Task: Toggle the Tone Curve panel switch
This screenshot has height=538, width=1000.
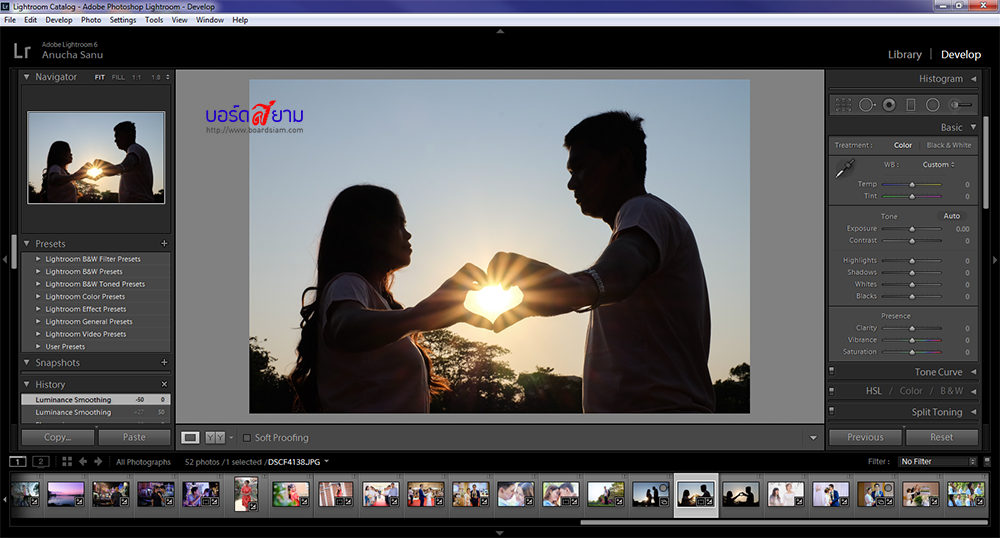Action: 832,372
